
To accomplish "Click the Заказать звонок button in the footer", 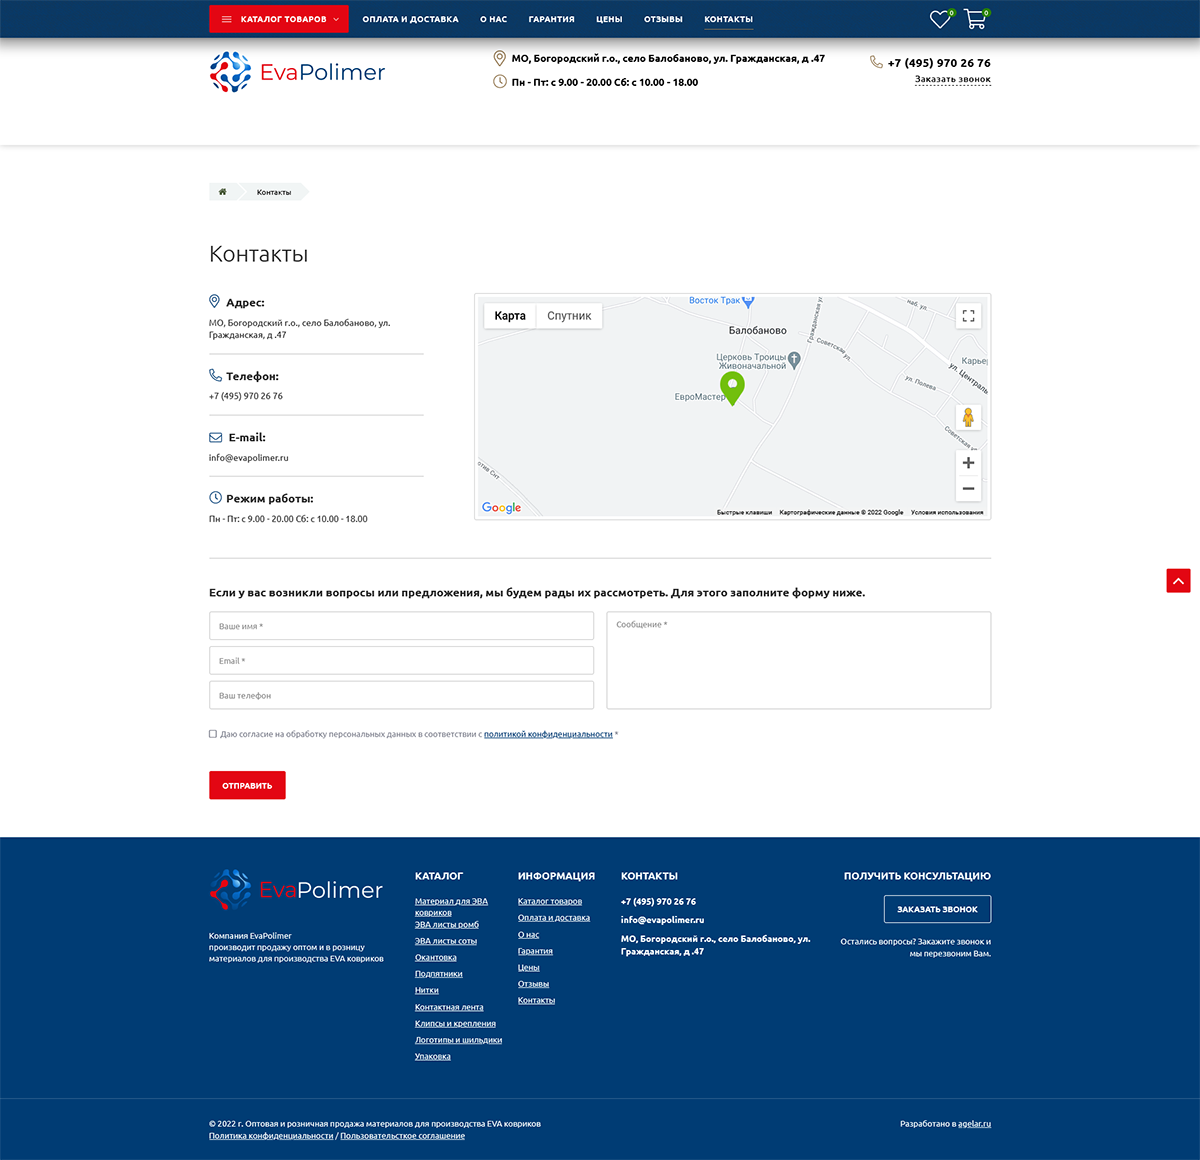I will click(937, 909).
